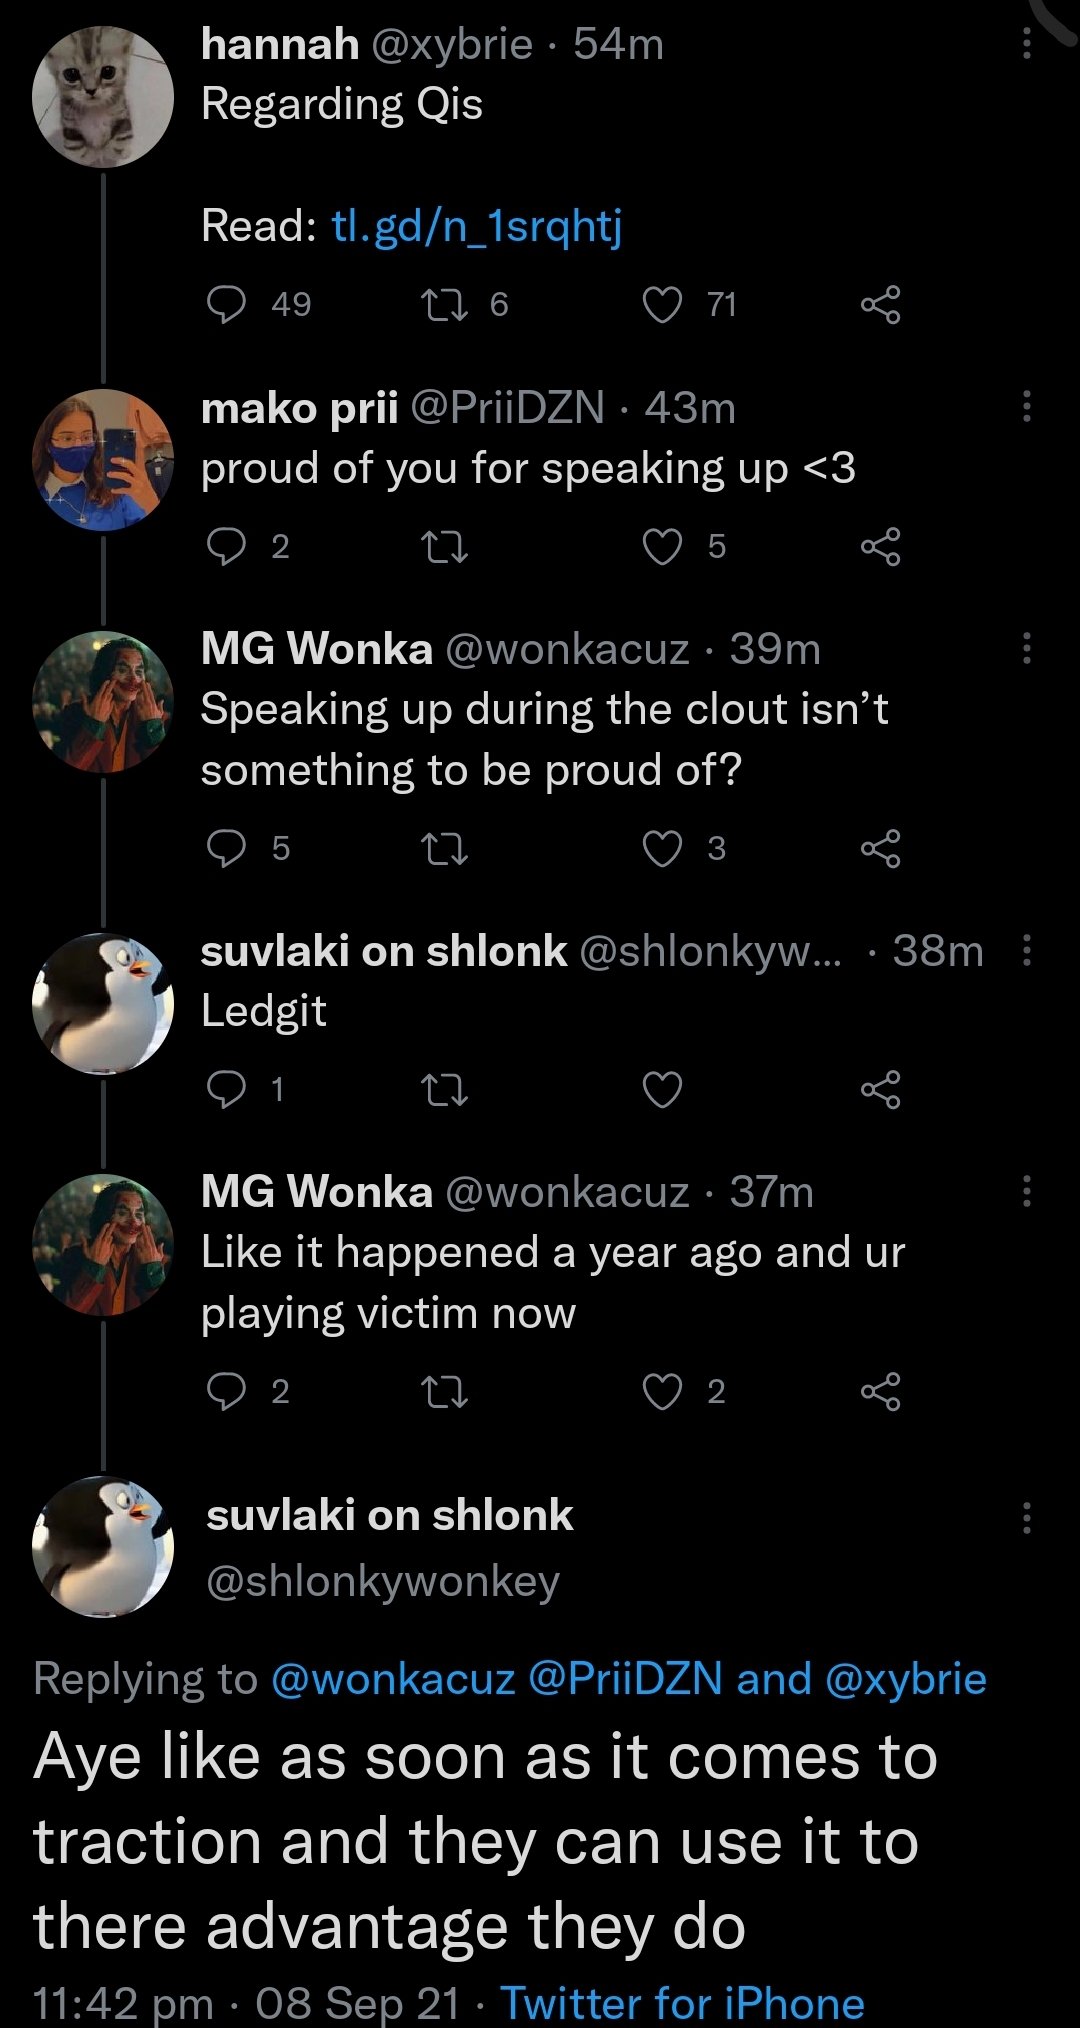Viewport: 1080px width, 2028px height.
Task: Retweet hannah's Regarding Qis tweet
Action: click(445, 304)
